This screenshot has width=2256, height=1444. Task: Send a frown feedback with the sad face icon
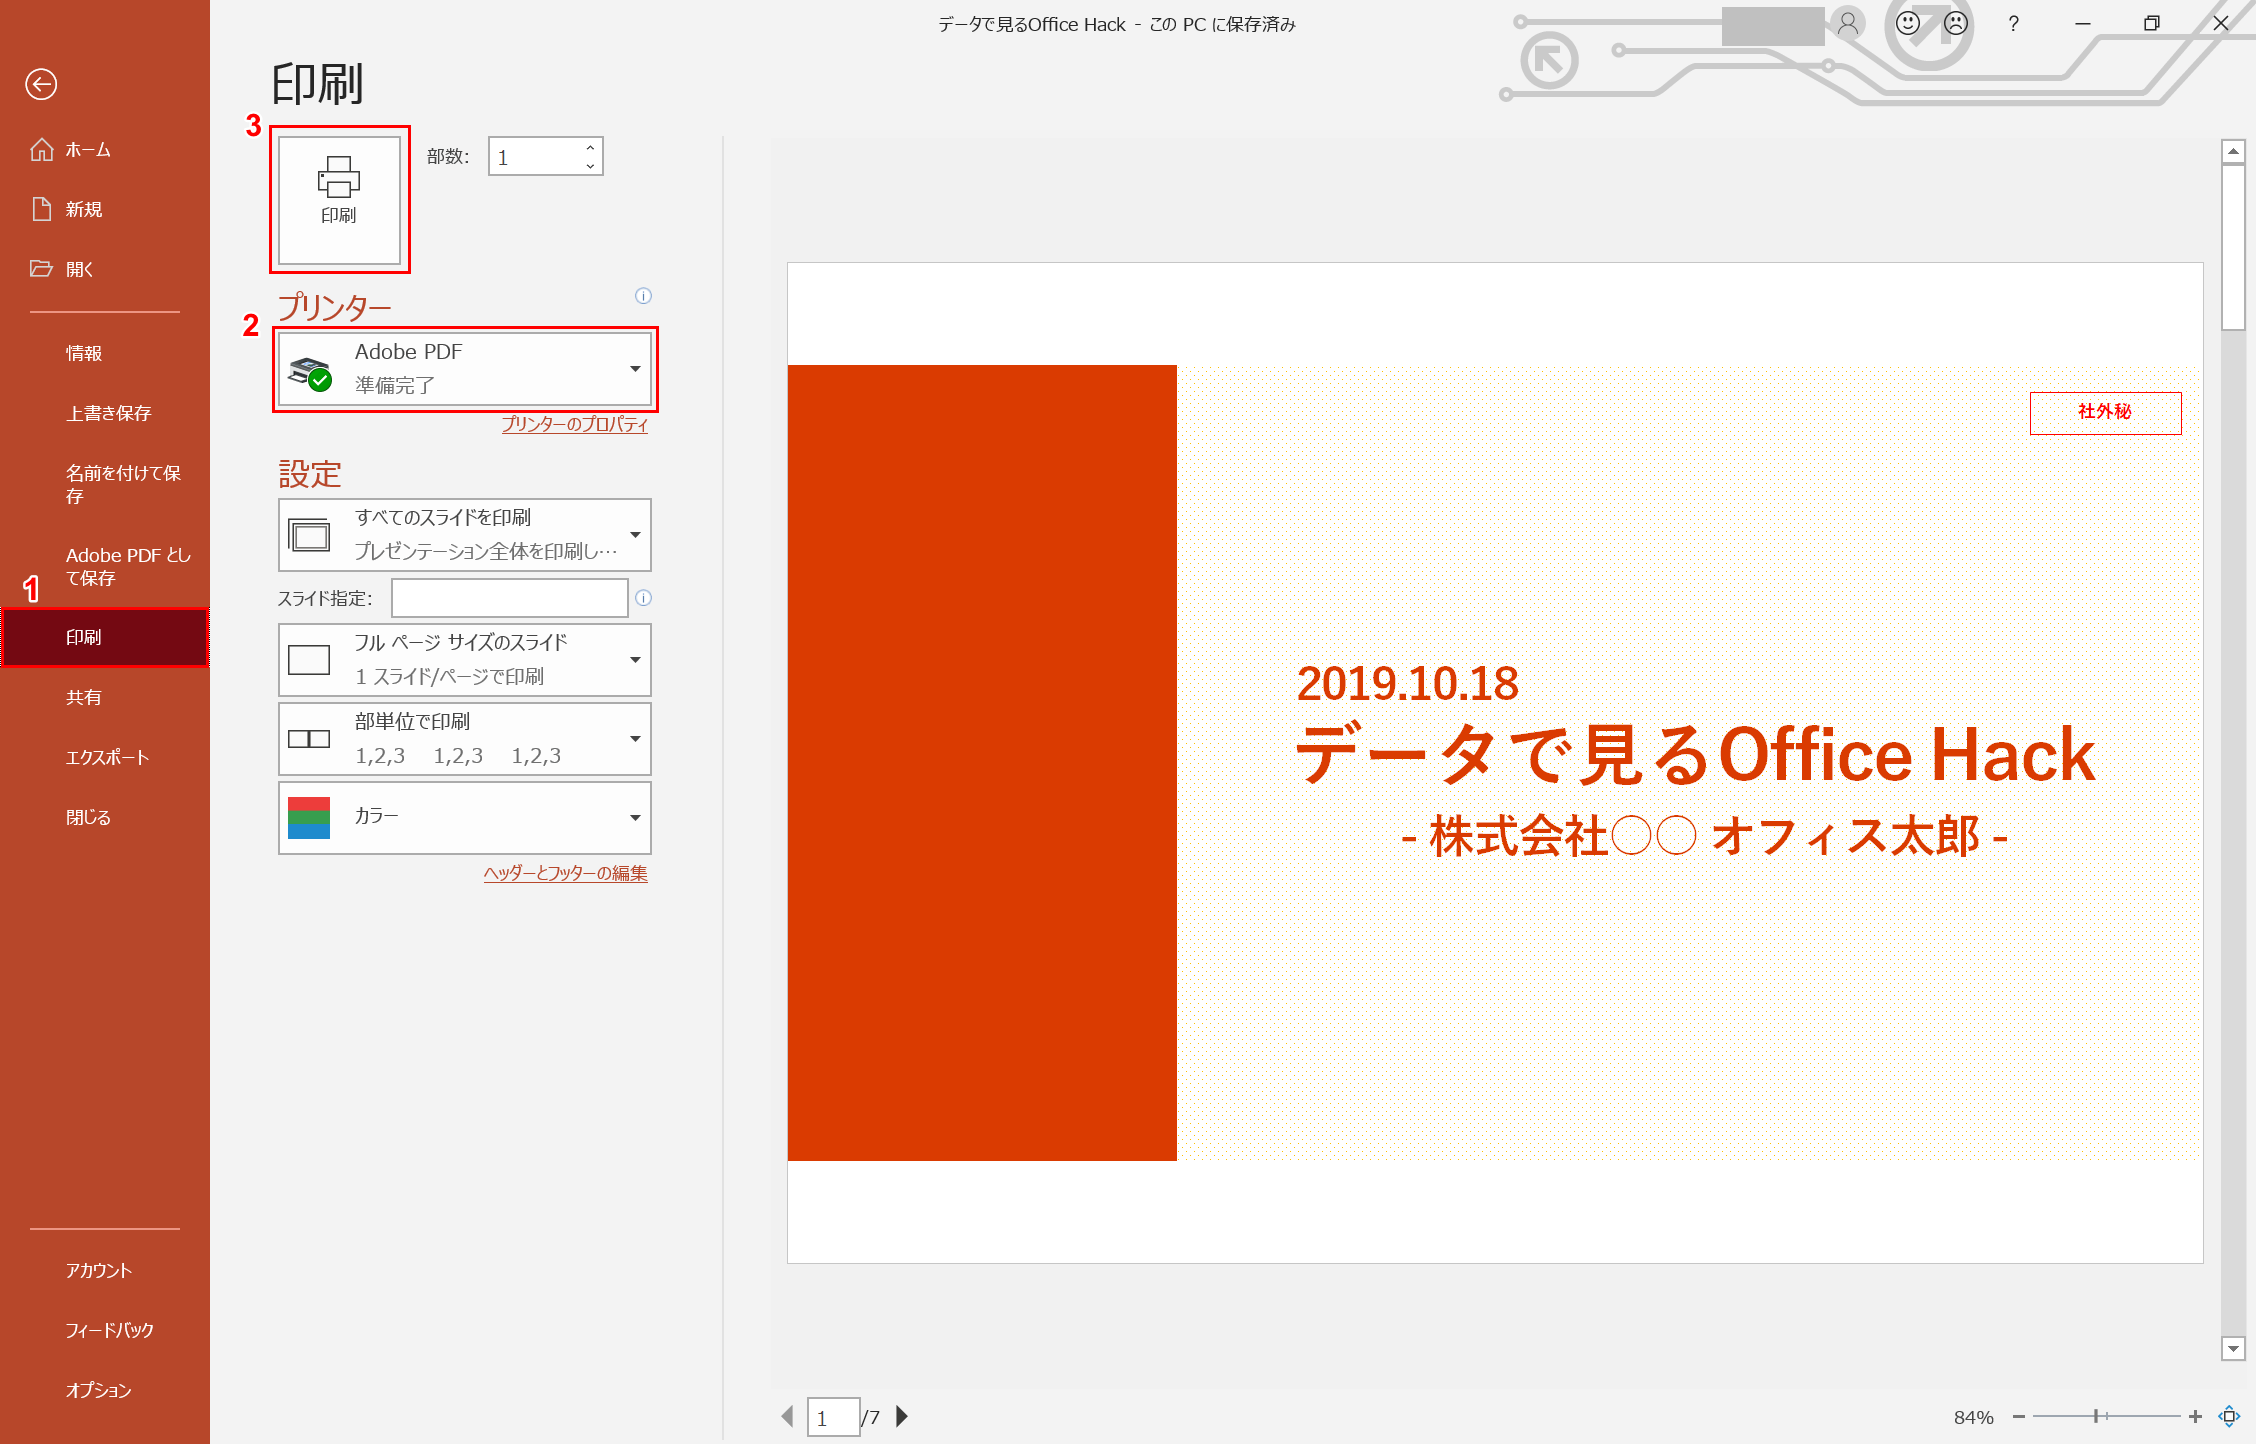point(1956,24)
